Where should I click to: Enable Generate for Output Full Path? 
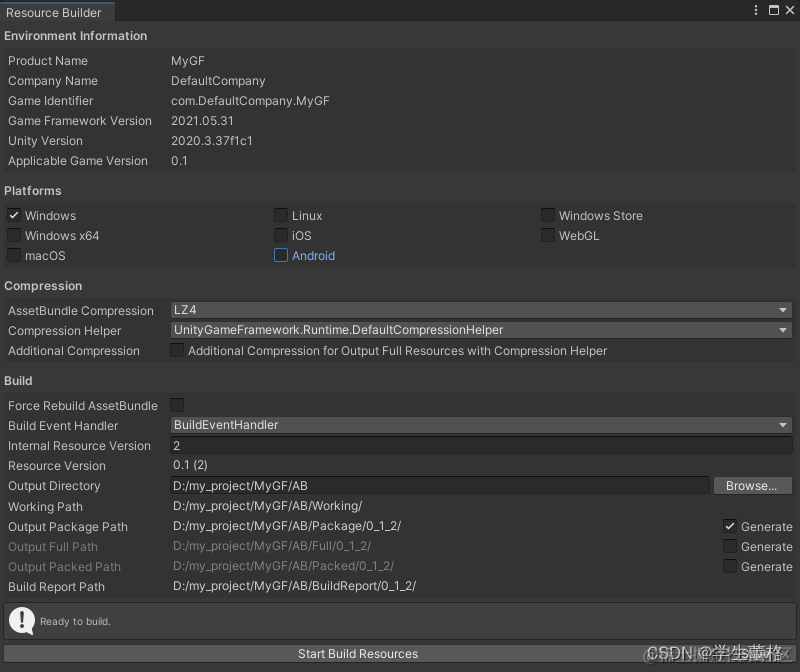coord(729,546)
